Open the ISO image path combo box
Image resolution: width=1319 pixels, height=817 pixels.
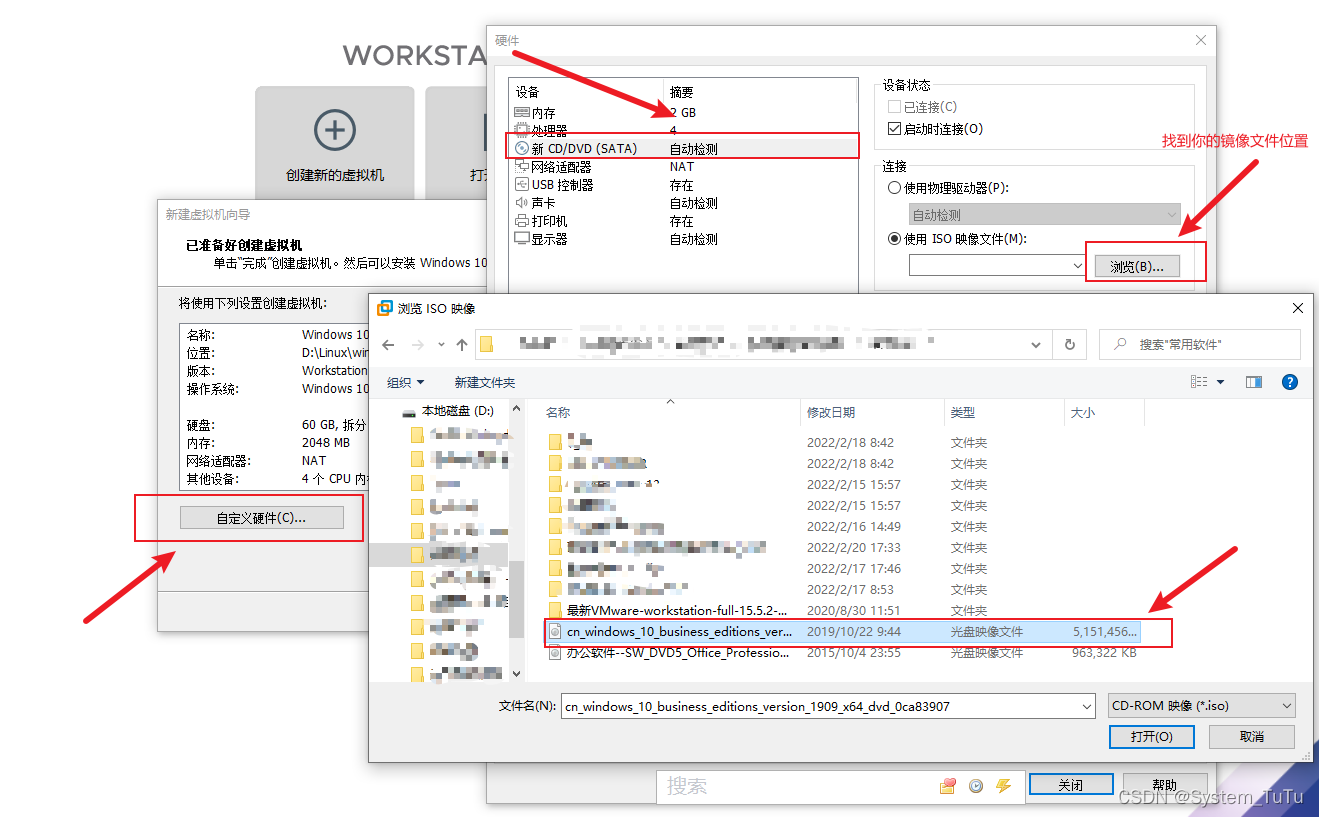(997, 265)
